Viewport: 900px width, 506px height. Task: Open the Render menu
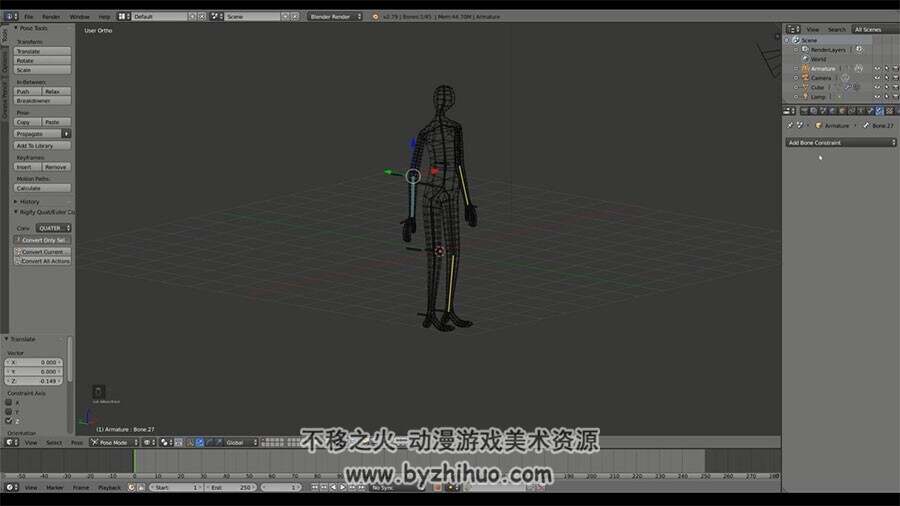[x=51, y=17]
